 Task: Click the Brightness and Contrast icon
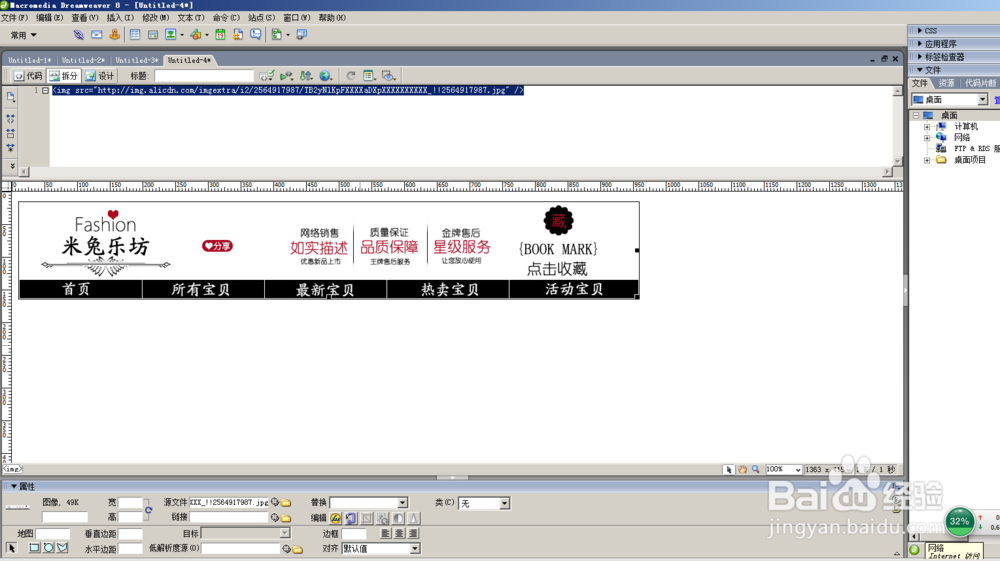[x=398, y=518]
